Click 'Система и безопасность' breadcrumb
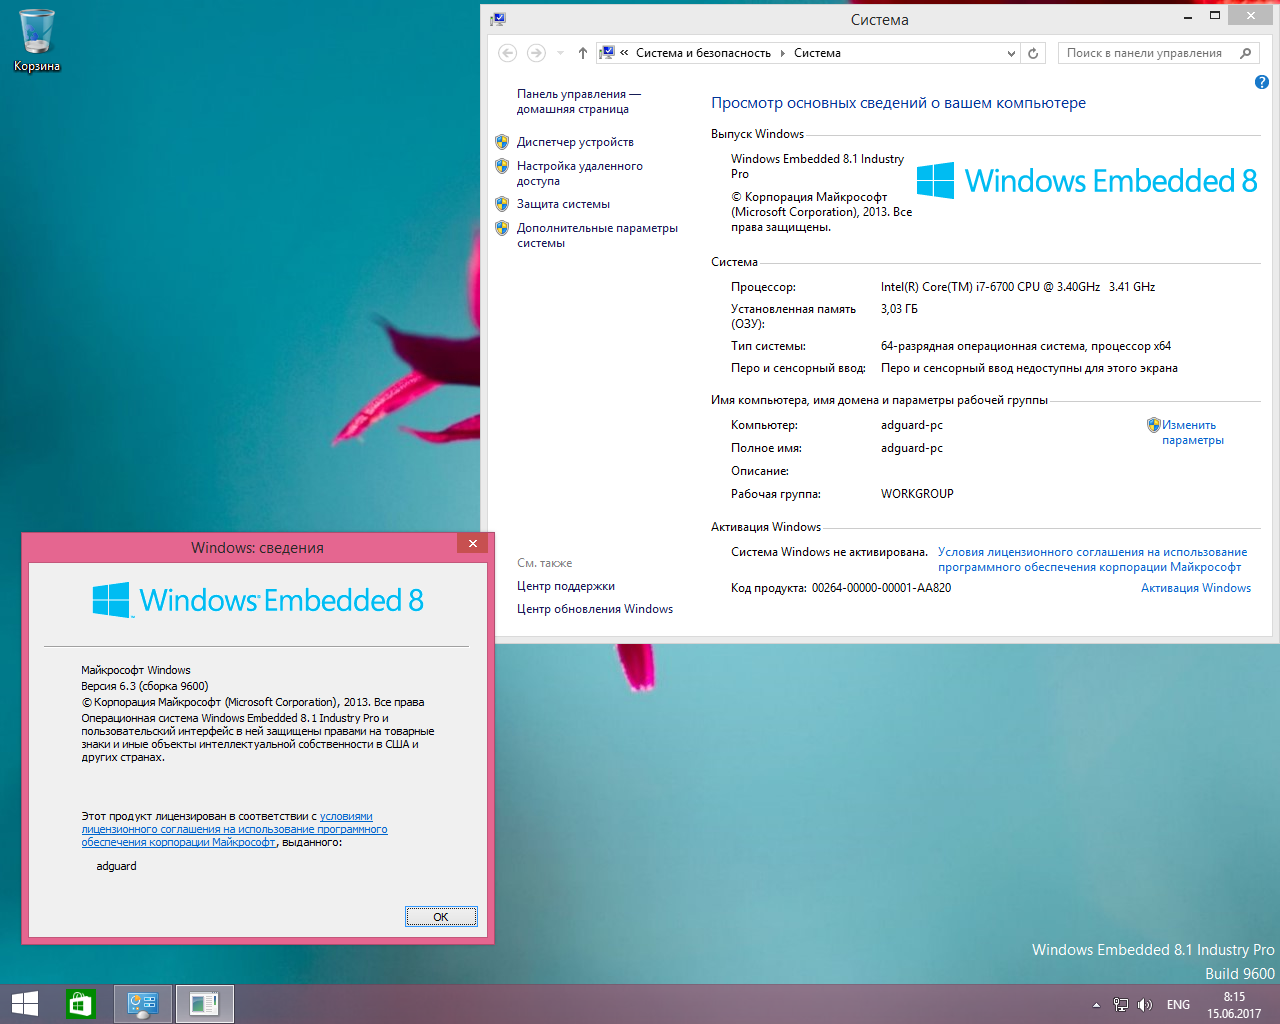Image resolution: width=1280 pixels, height=1024 pixels. [703, 53]
